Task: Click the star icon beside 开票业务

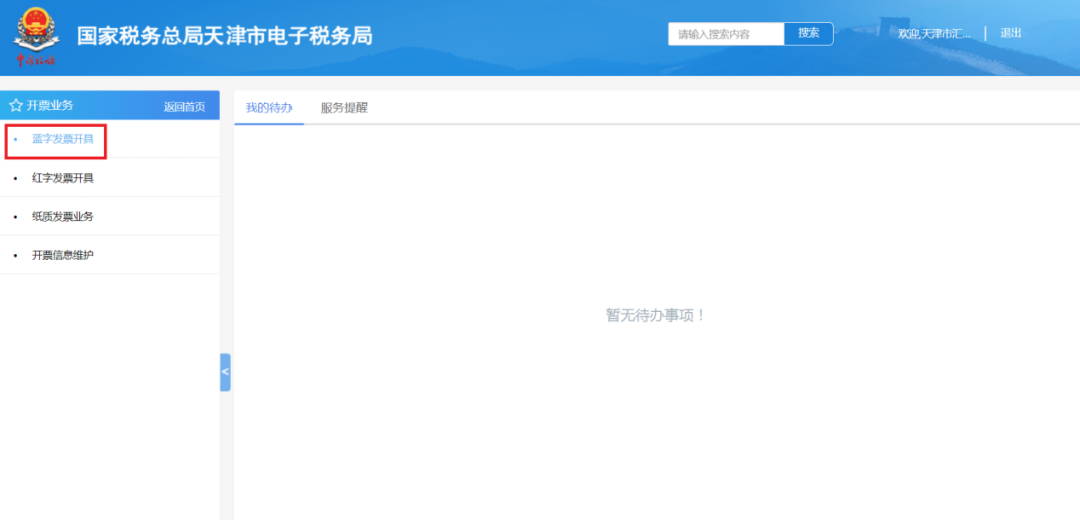Action: pyautogui.click(x=15, y=105)
